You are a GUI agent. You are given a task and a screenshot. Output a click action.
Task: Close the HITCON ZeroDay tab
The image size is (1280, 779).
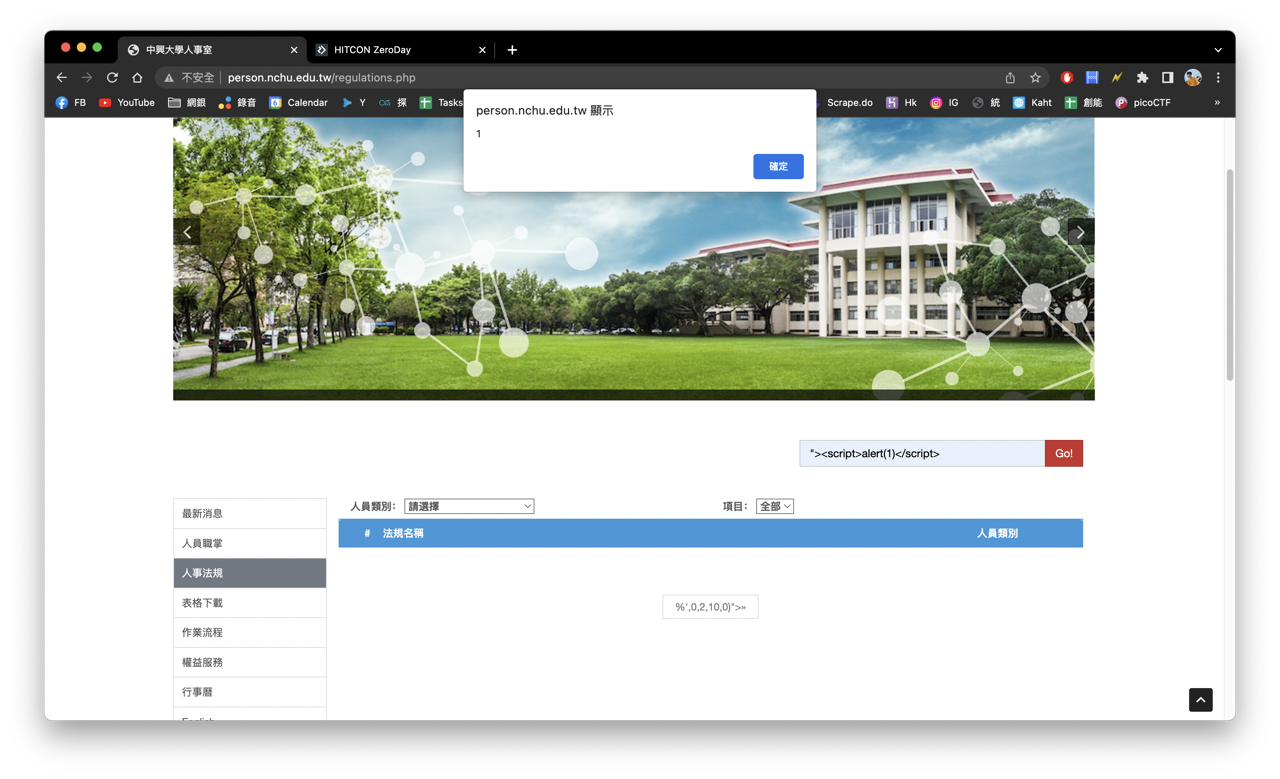[x=482, y=49]
